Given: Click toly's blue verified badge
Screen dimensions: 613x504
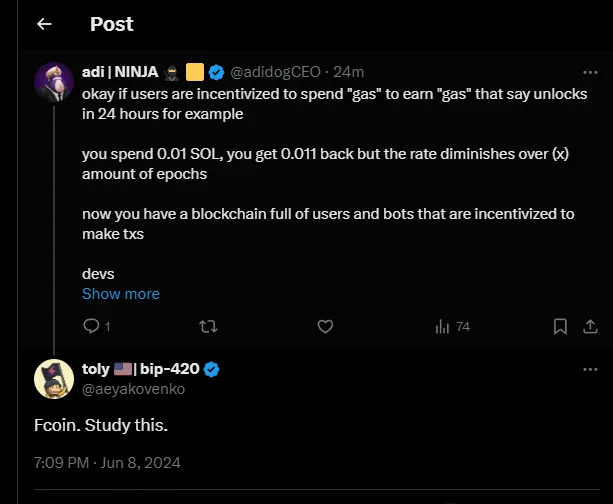Looking at the screenshot, I should pos(211,370).
